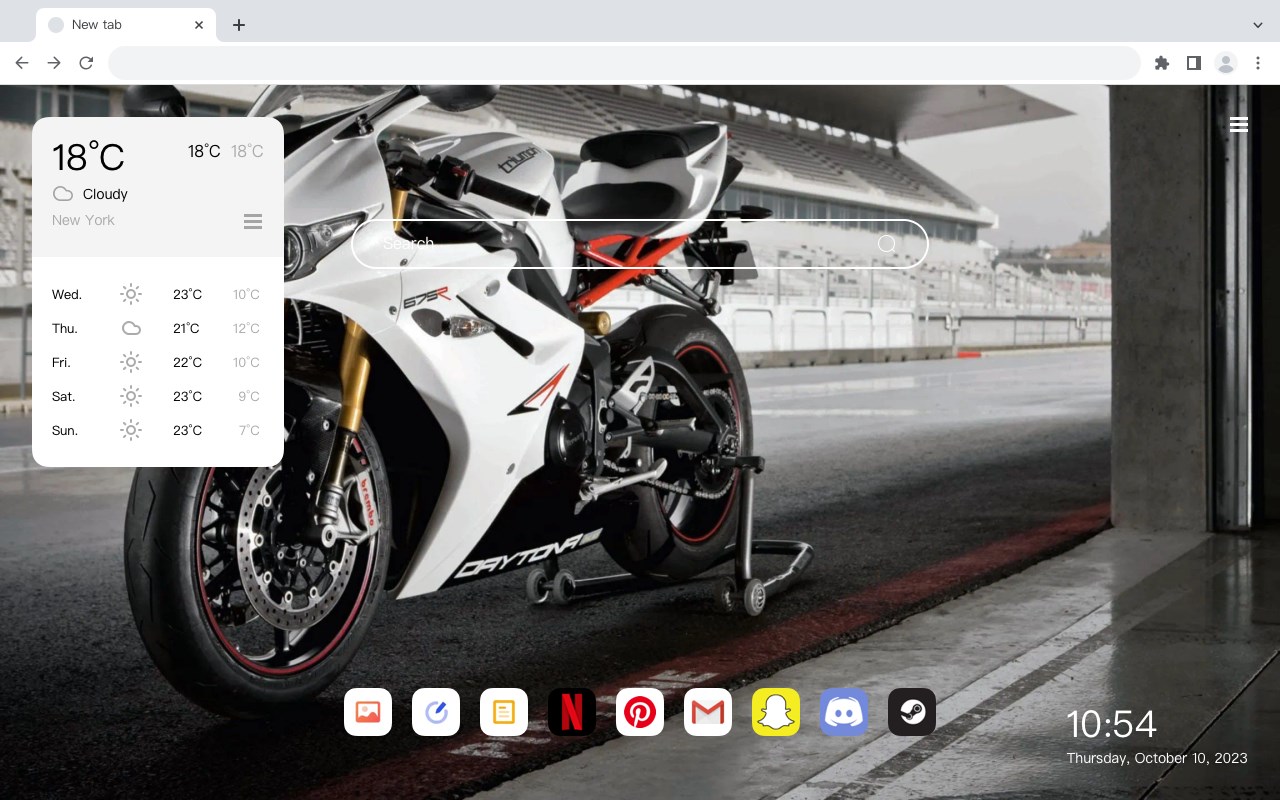Click the 10:54 clock display
The height and width of the screenshot is (800, 1280).
click(x=1111, y=724)
